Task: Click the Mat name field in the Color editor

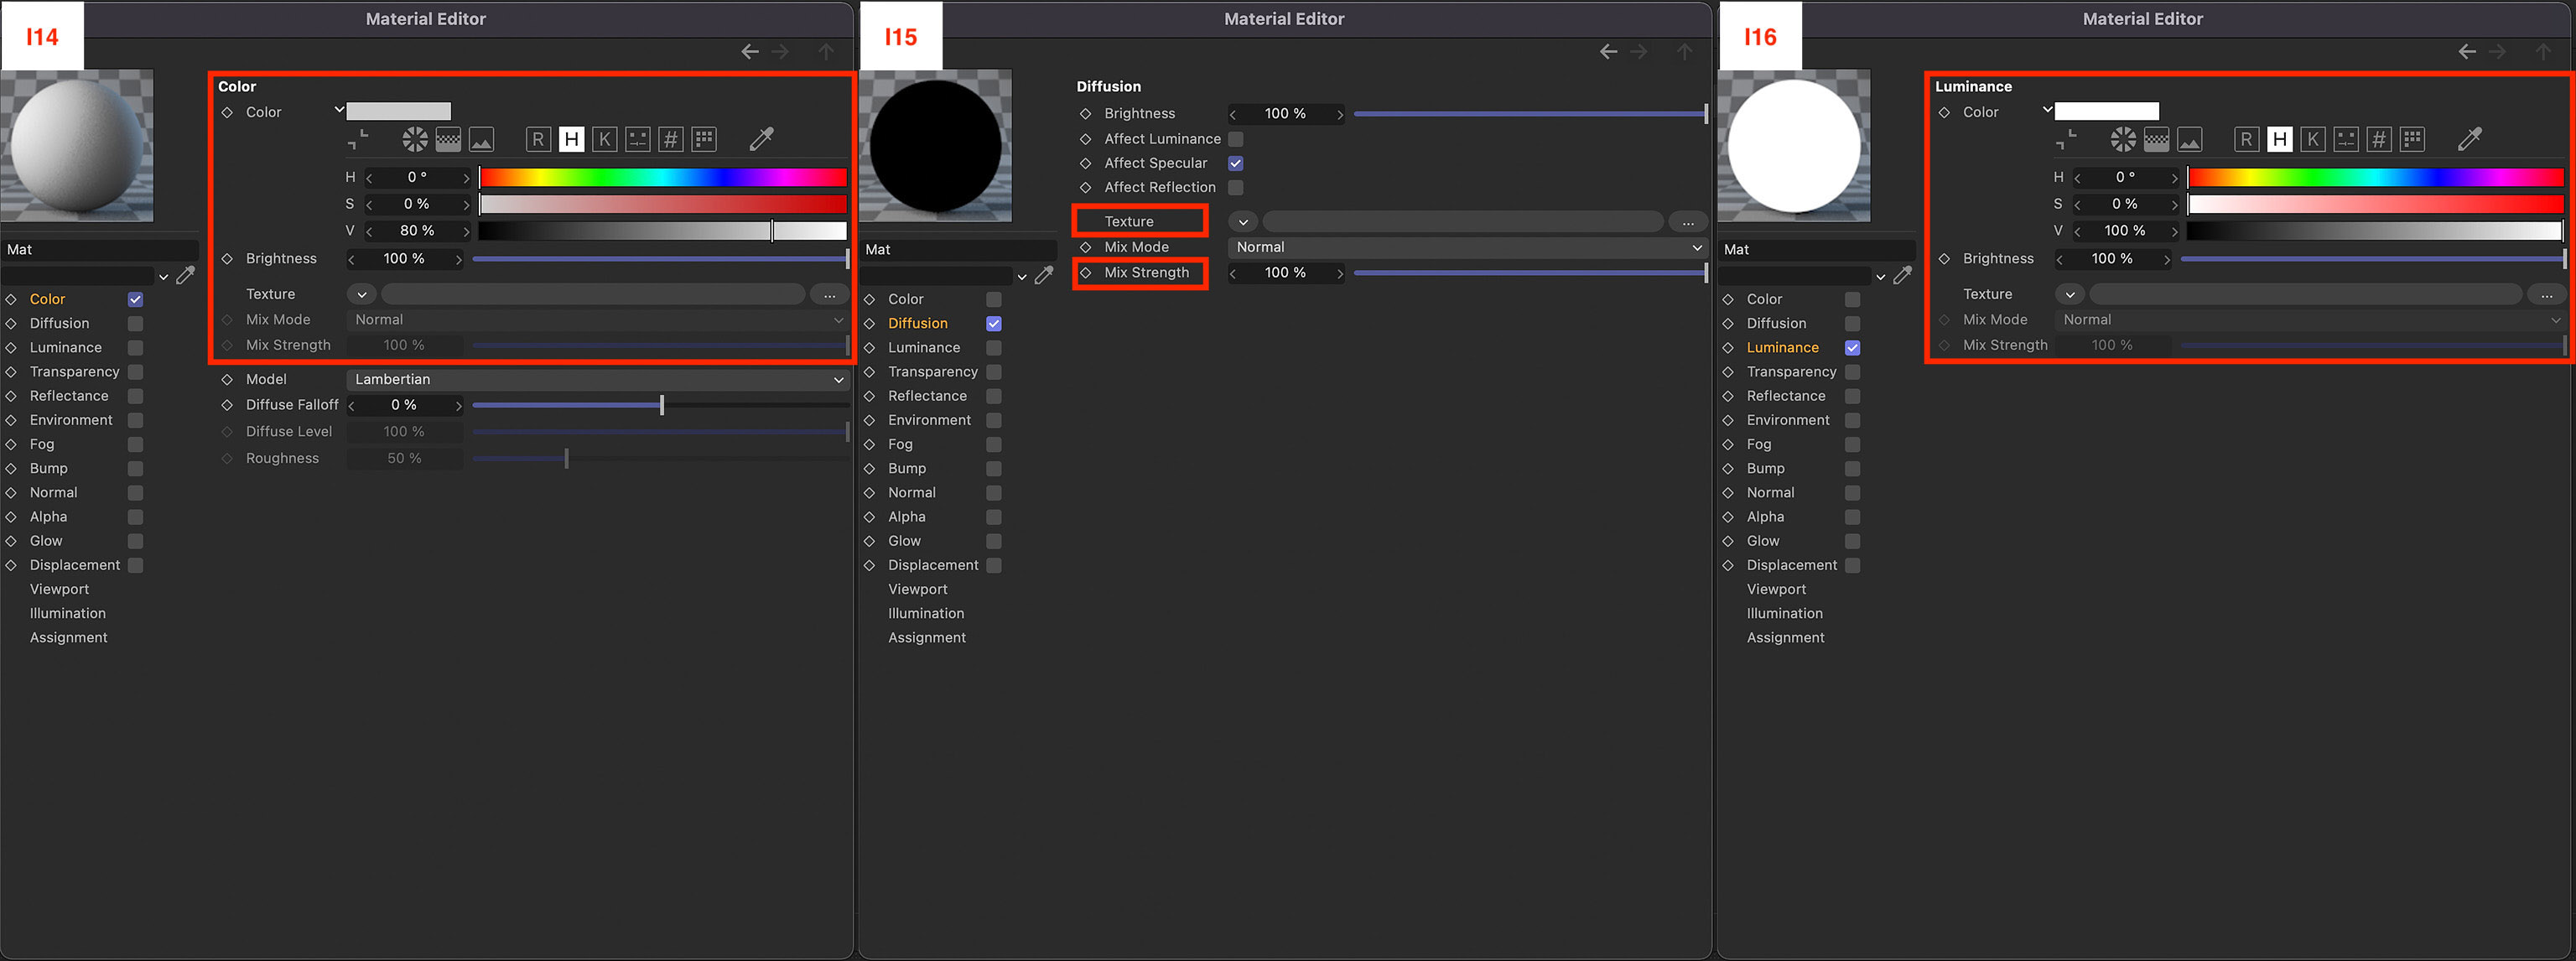Action: 99,250
